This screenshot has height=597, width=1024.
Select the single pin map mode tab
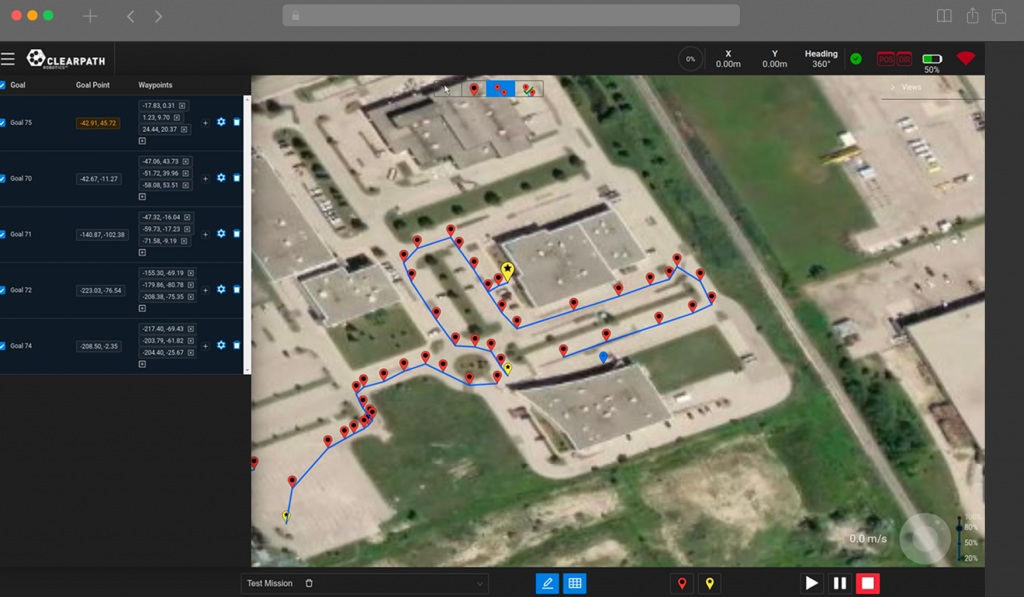(x=473, y=89)
